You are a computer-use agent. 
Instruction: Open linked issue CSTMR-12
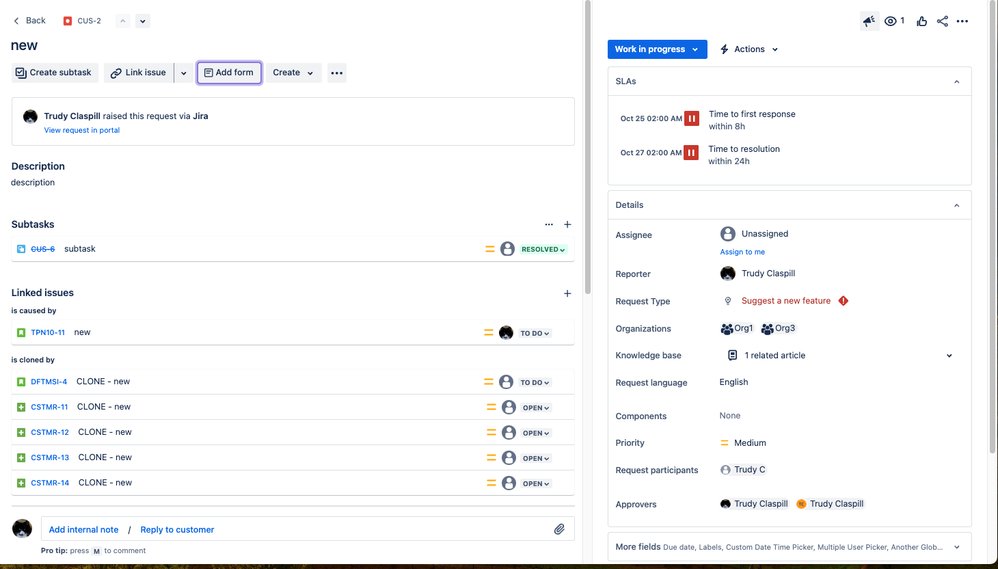pos(50,432)
